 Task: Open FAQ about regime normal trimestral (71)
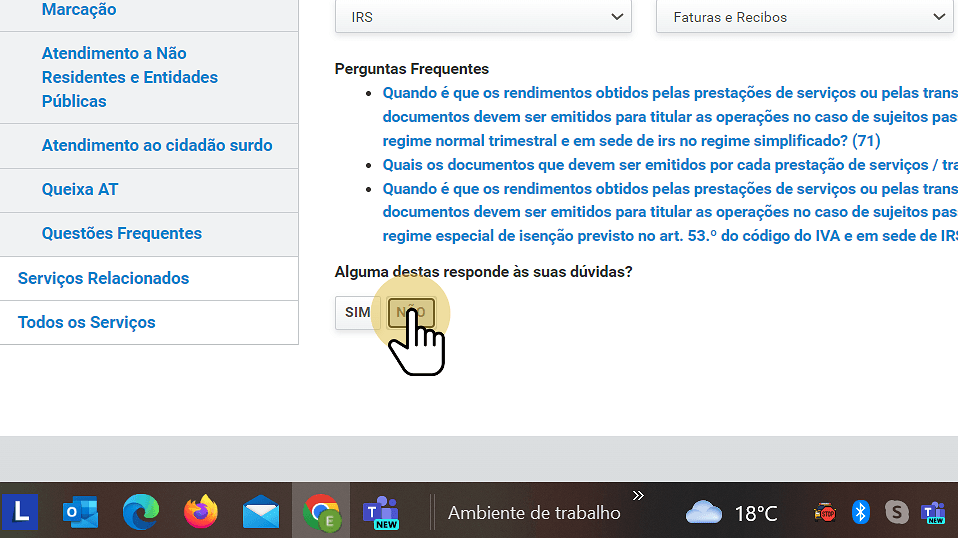pyautogui.click(x=670, y=117)
